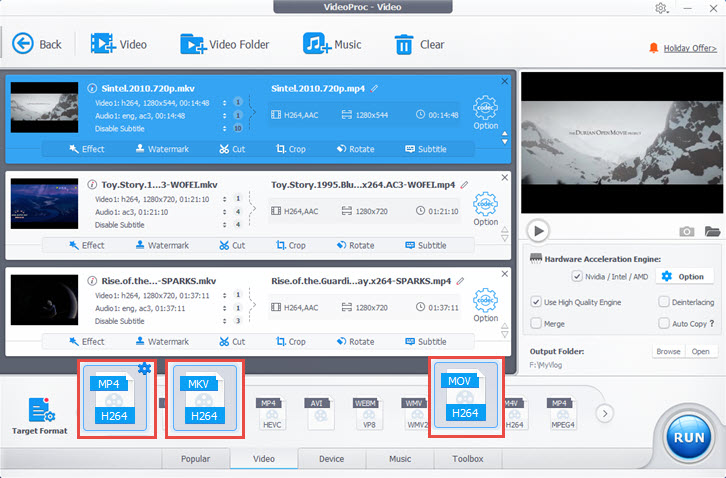Viewport: 726px width, 478px height.
Task: Rename output Sintel.2010.720p.mp4 with the pencil icon
Action: [374, 88]
